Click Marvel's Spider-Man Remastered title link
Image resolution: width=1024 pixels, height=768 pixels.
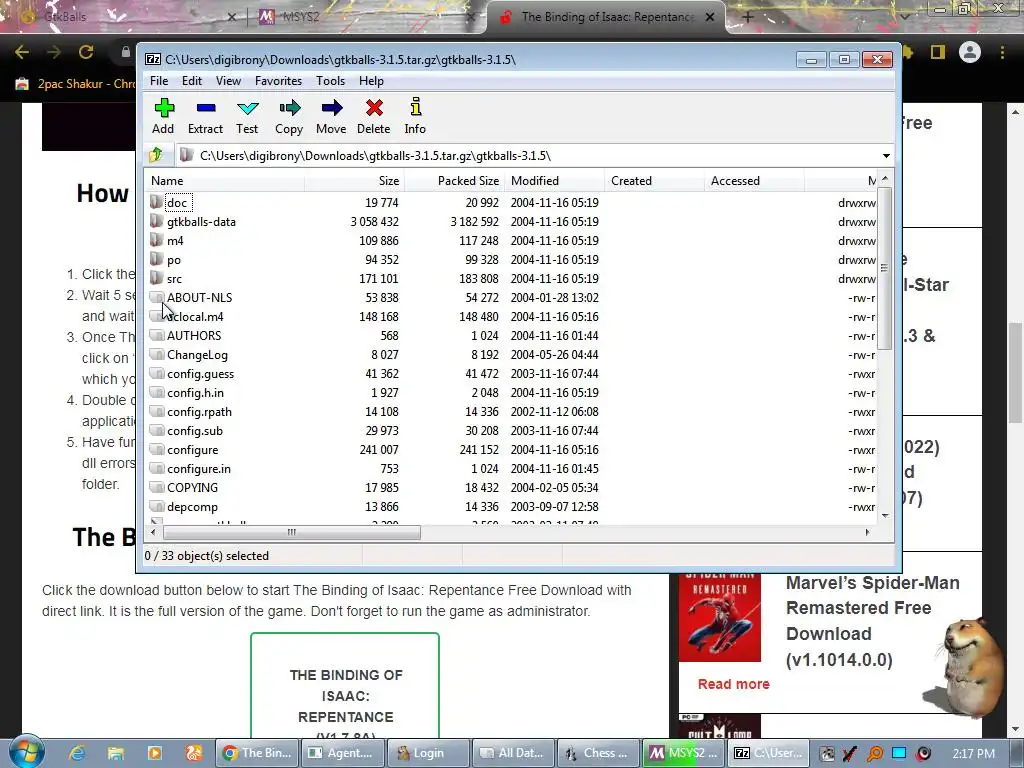pos(872,621)
